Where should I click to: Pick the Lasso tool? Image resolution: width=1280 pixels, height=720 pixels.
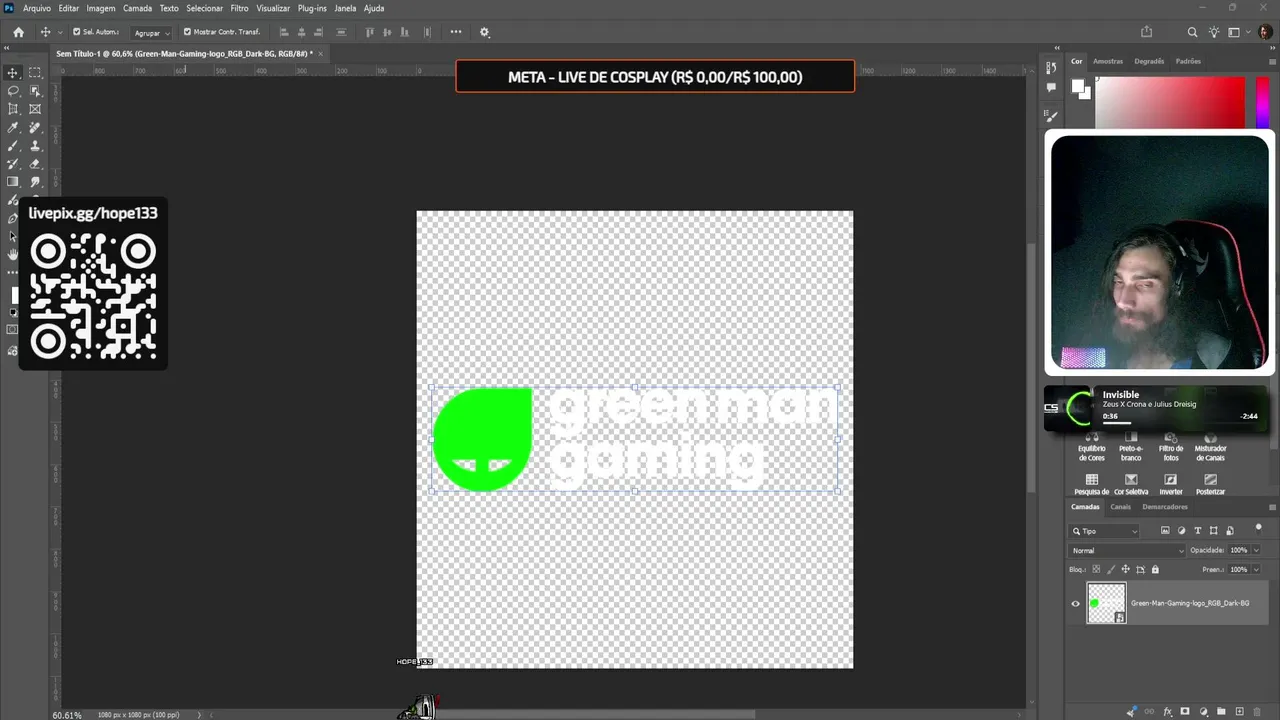pyautogui.click(x=13, y=91)
